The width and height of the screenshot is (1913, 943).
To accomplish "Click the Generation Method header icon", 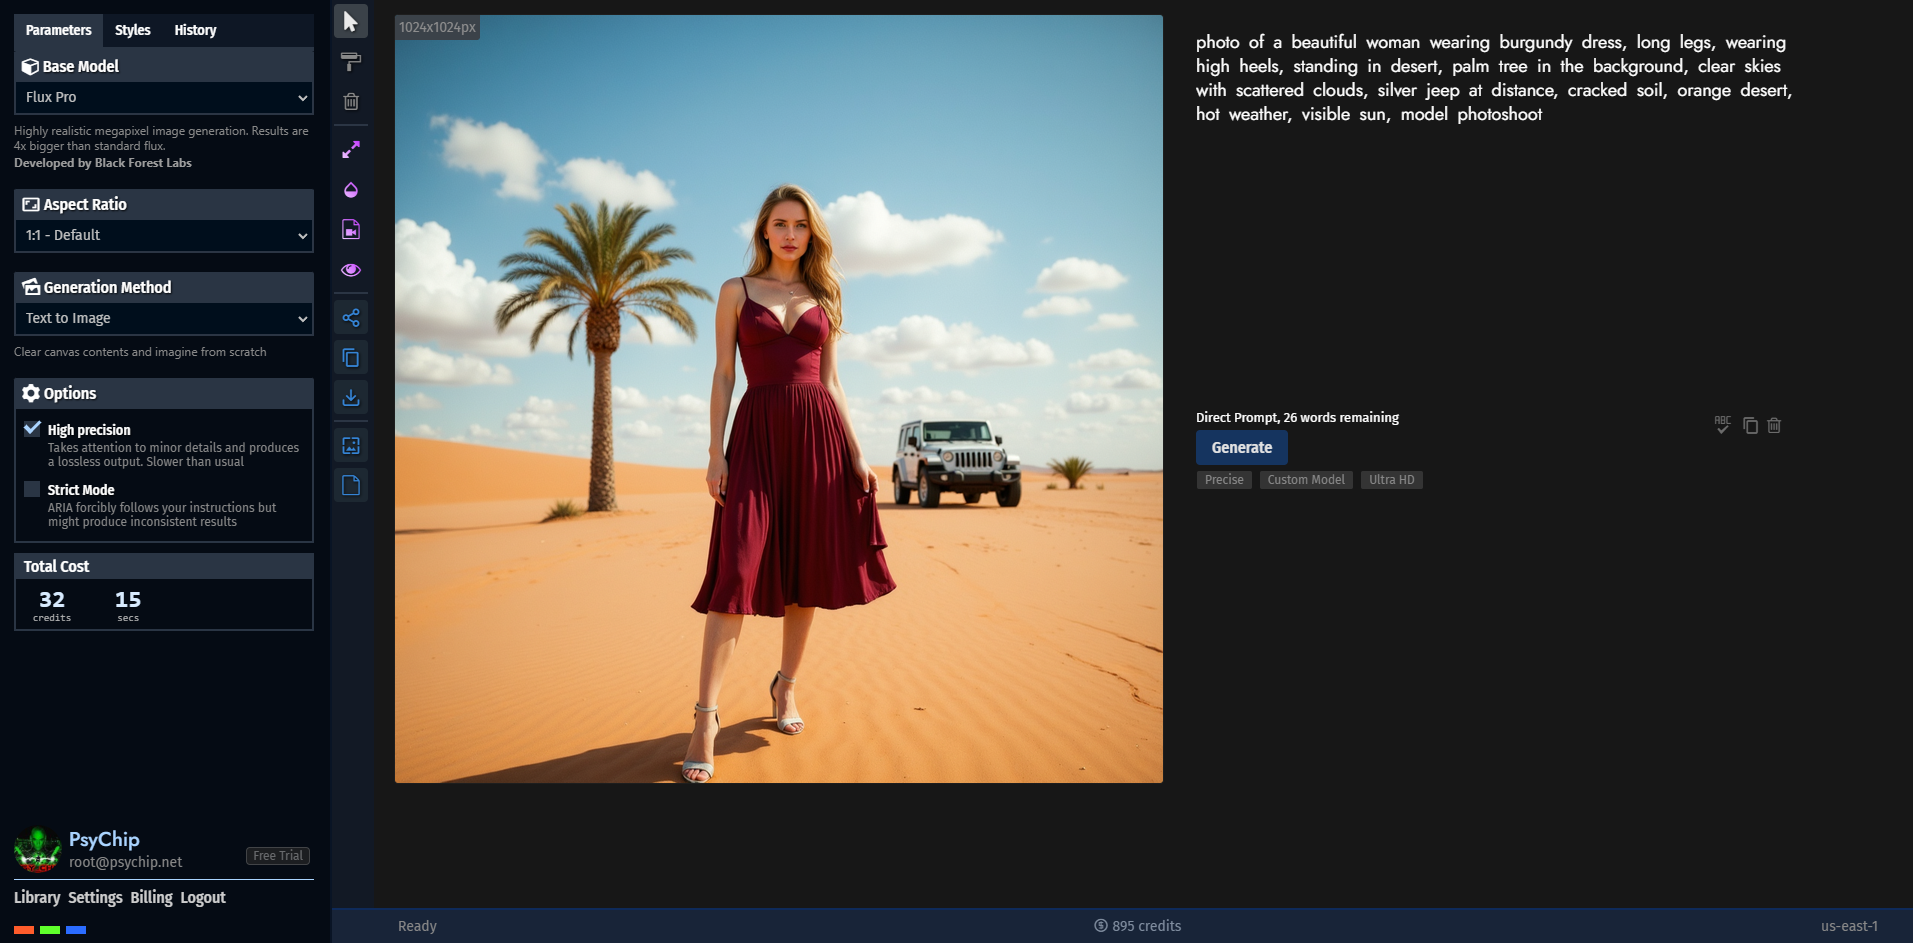I will tap(31, 287).
